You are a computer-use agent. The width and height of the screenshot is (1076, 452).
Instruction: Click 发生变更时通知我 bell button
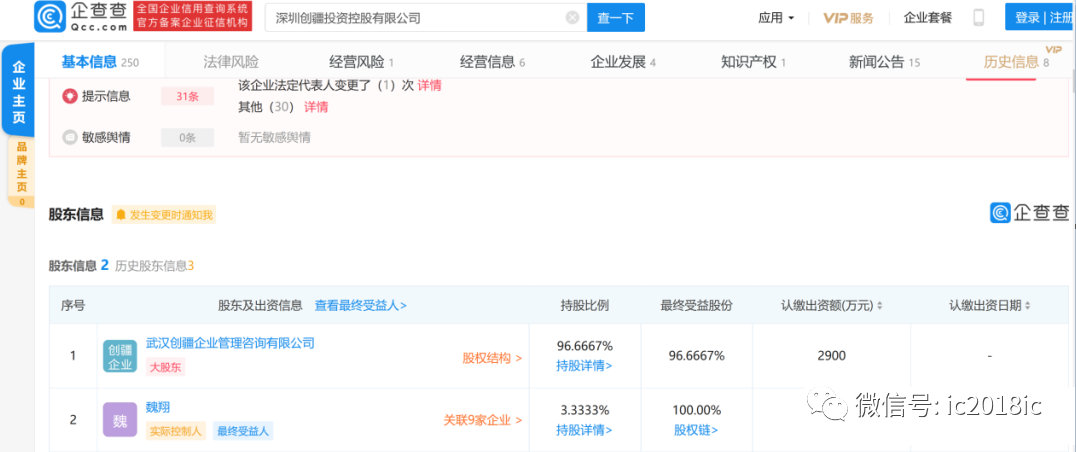[164, 215]
